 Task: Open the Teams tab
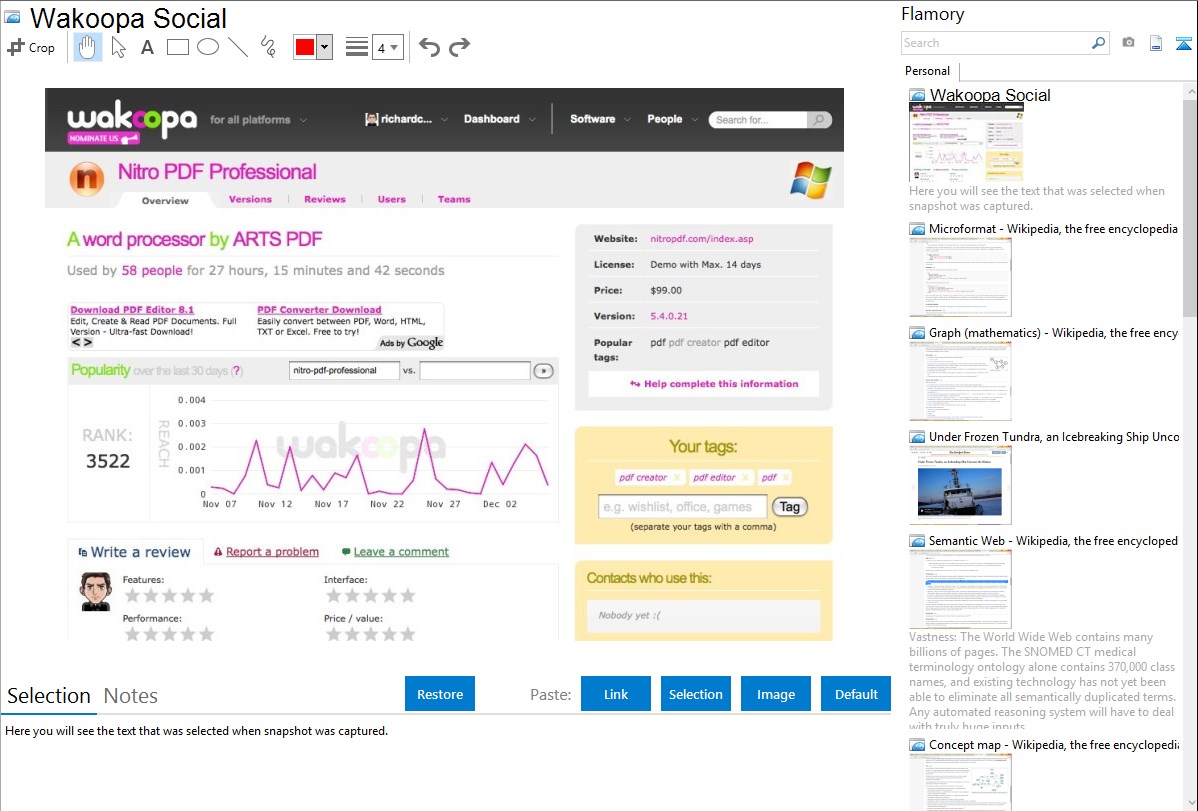[x=454, y=199]
